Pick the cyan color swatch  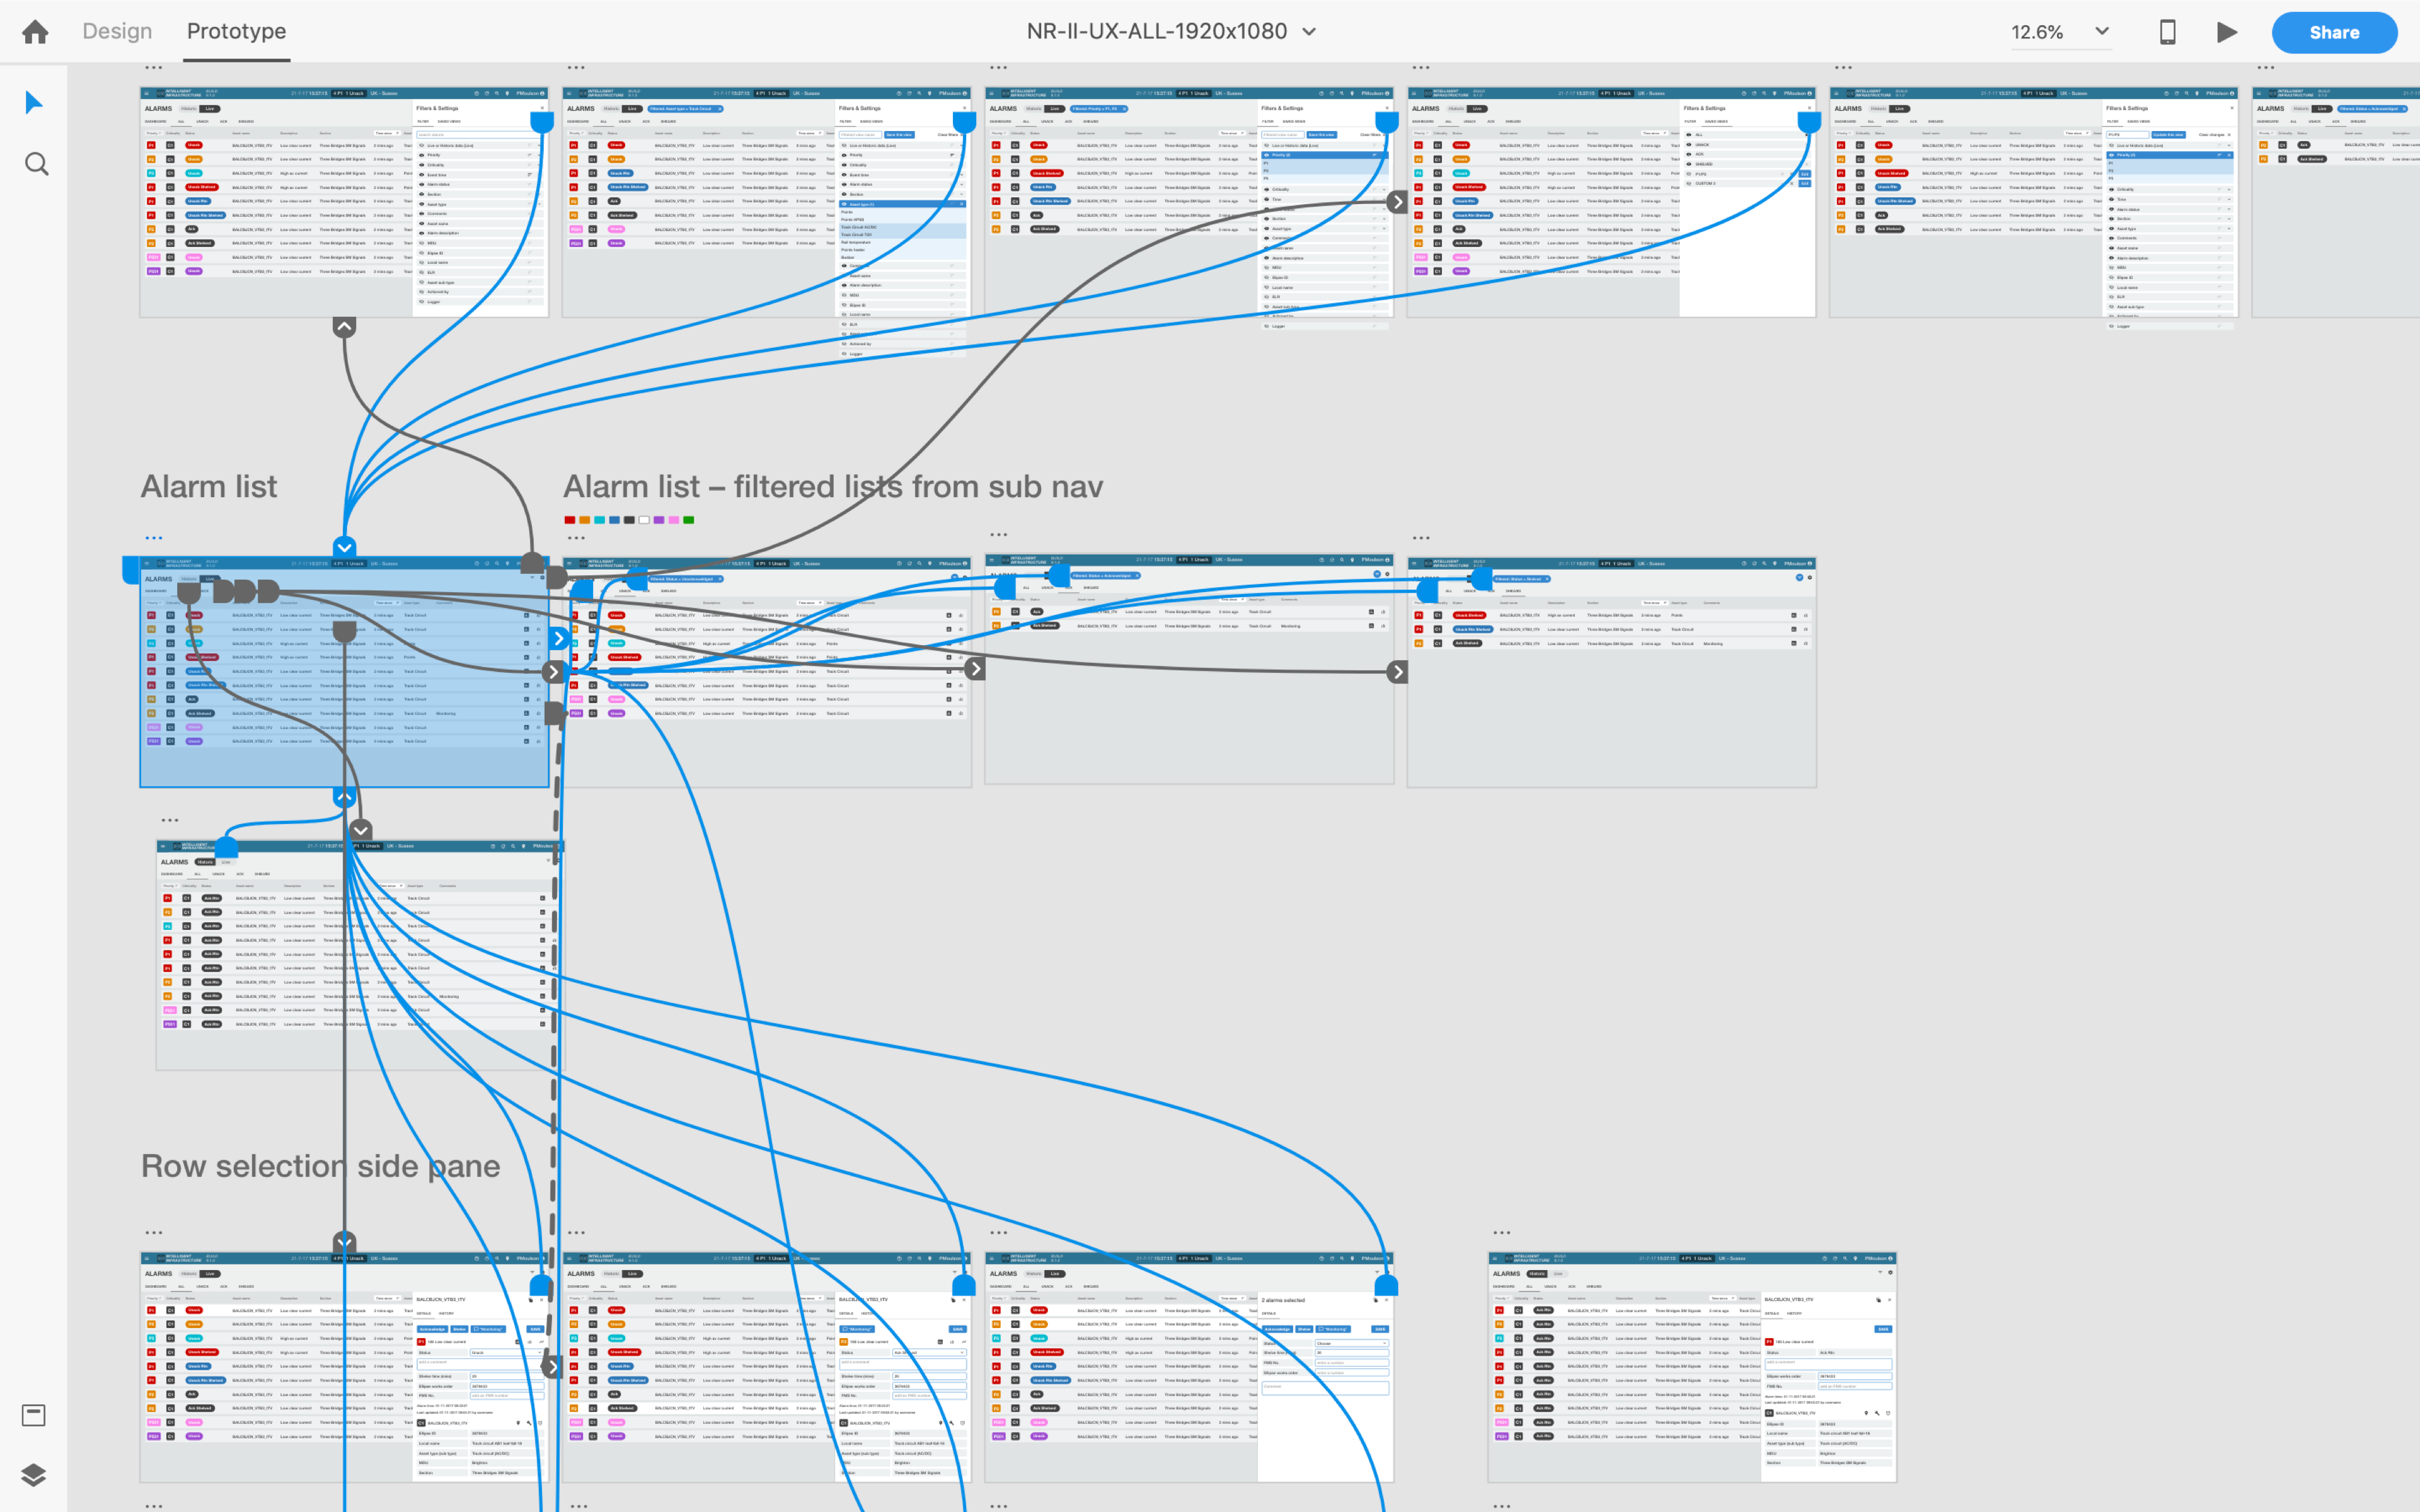click(x=599, y=520)
